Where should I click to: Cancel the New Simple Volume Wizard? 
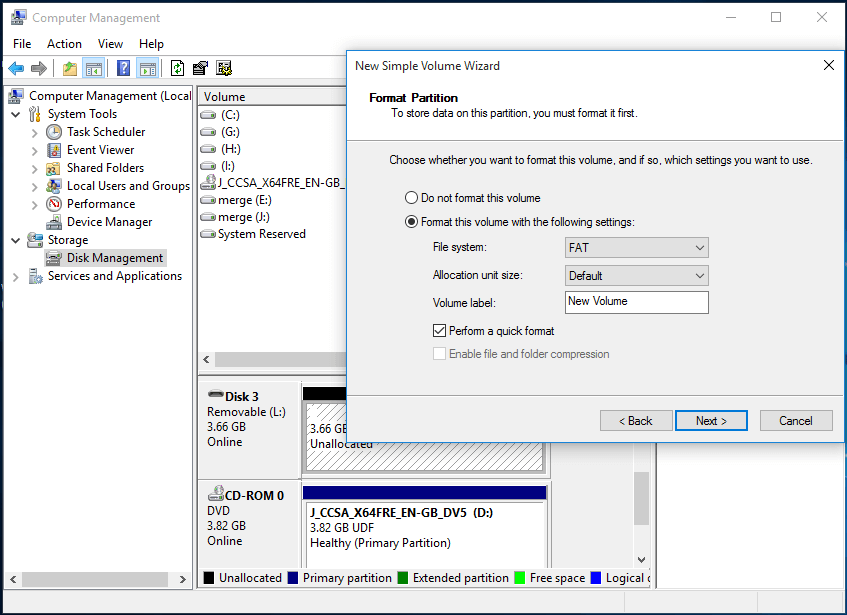(x=796, y=420)
